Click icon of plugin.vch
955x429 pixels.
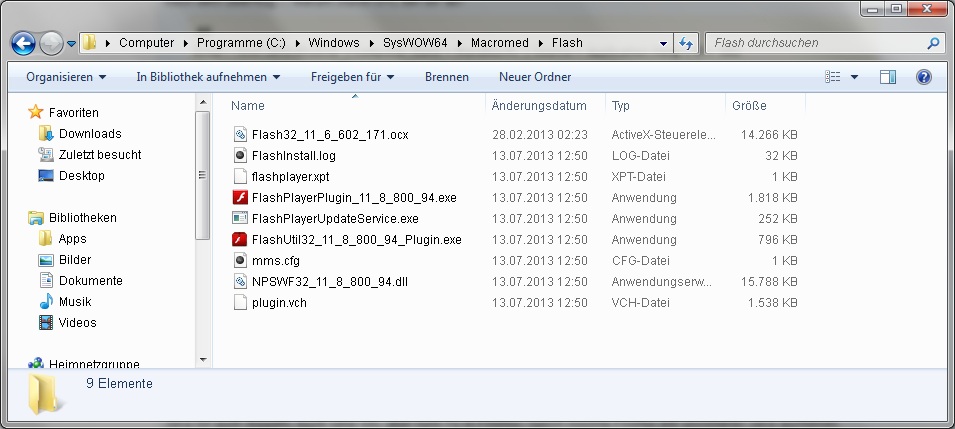coord(240,302)
